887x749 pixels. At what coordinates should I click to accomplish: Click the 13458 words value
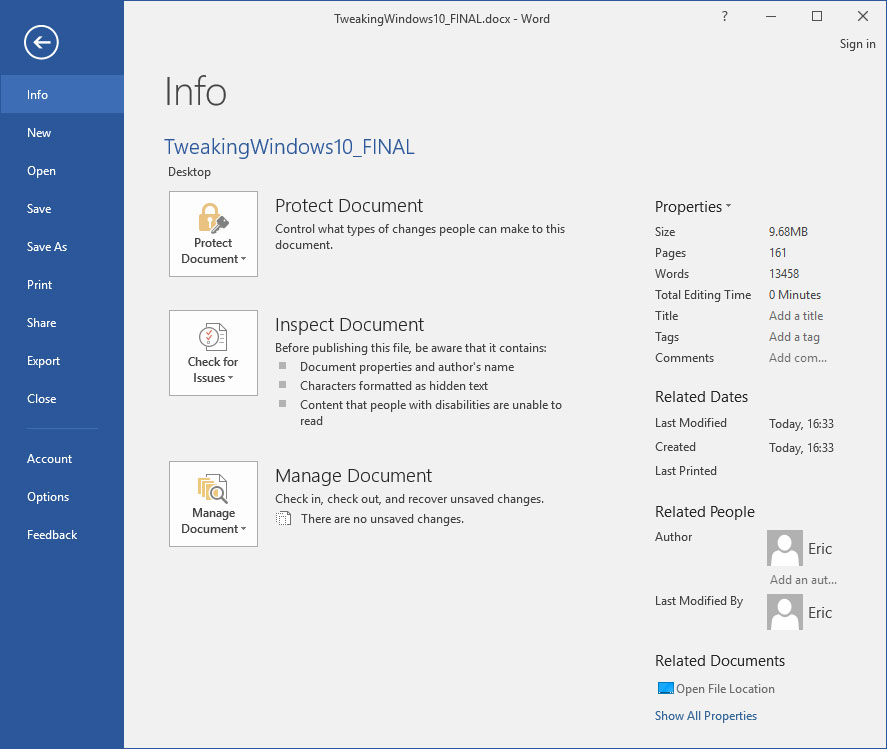tap(784, 274)
